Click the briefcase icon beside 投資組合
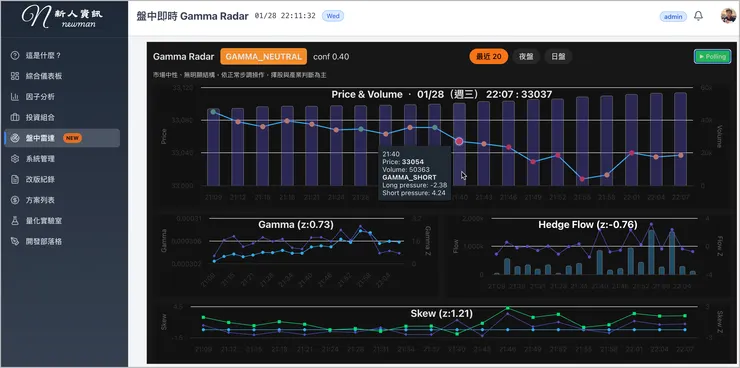The image size is (740, 368). [15, 117]
